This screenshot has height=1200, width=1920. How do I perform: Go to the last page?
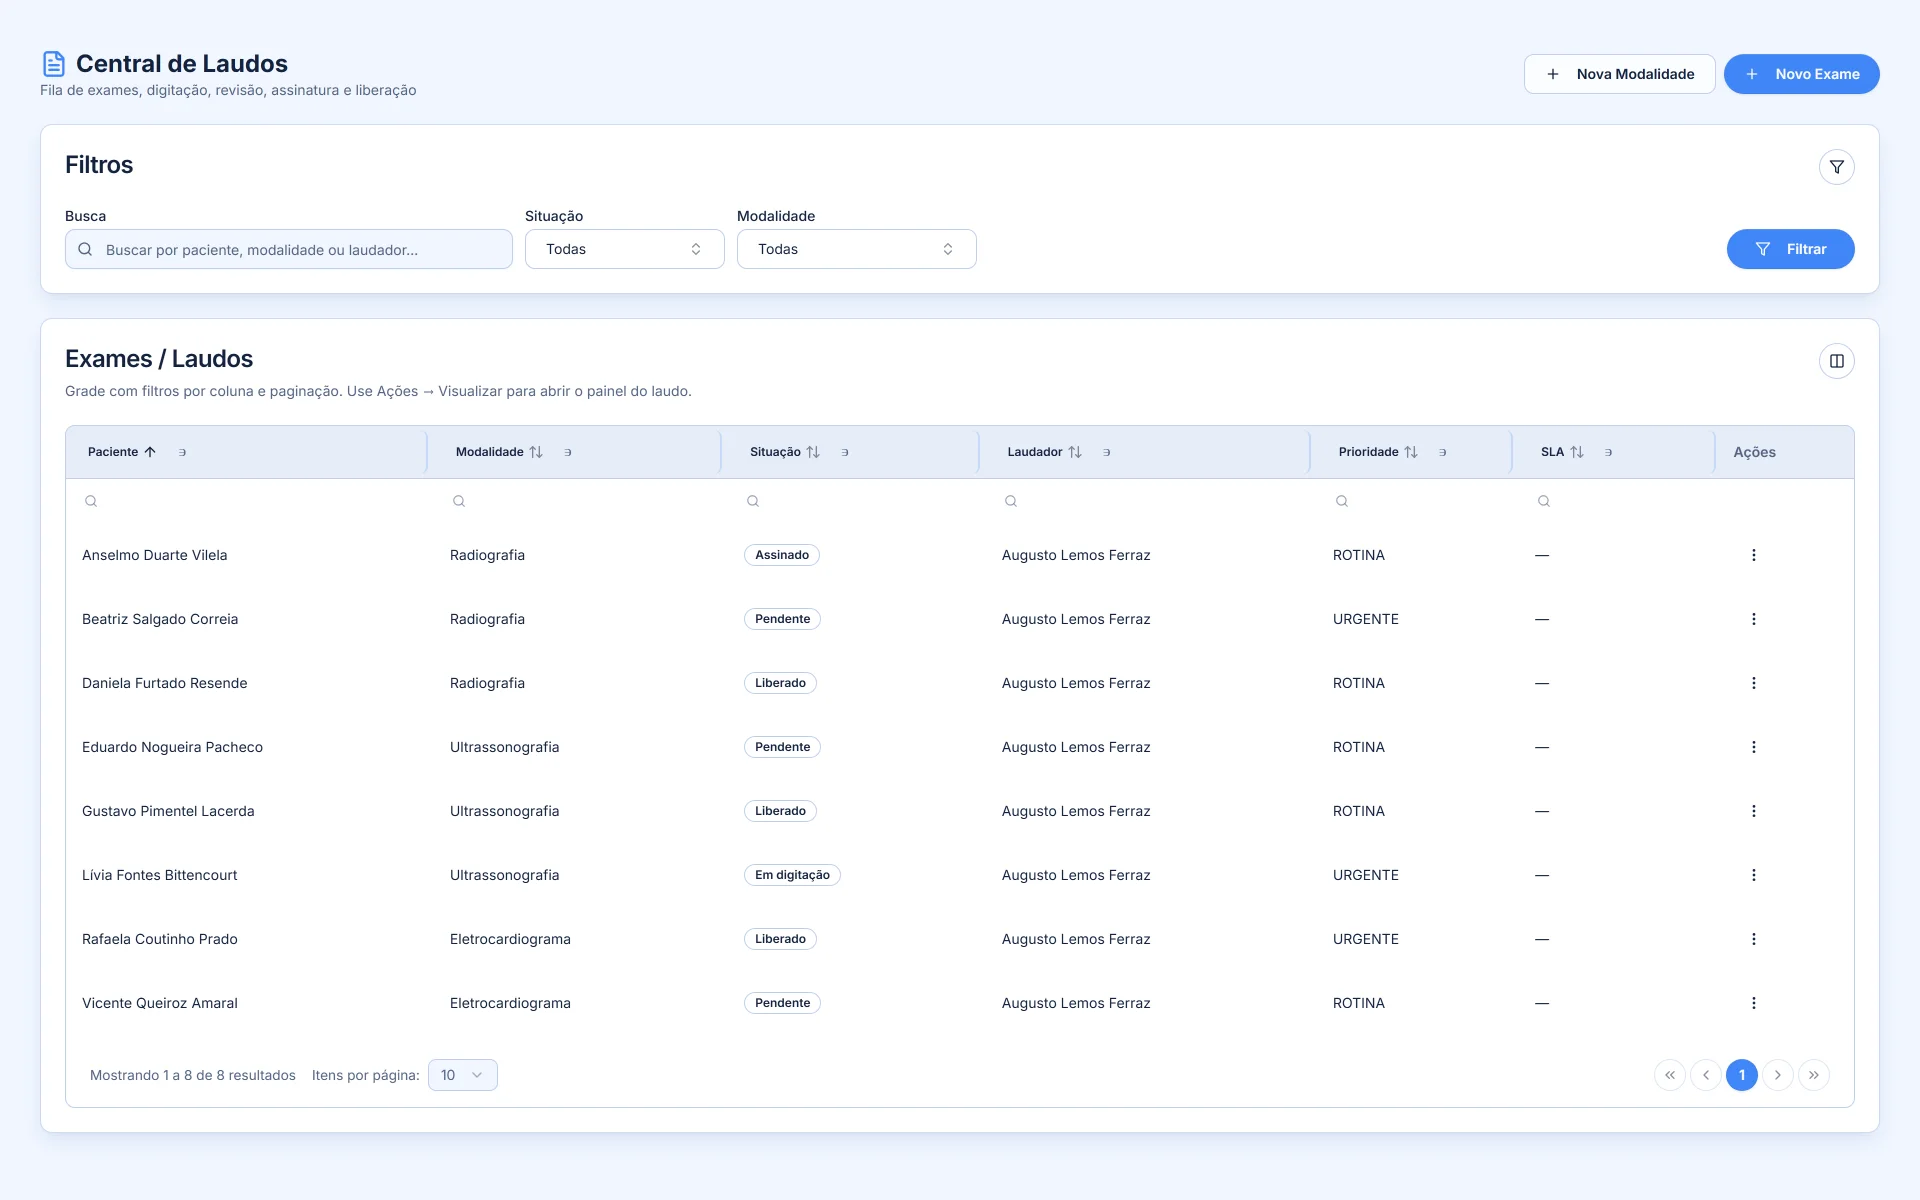click(x=1813, y=1075)
